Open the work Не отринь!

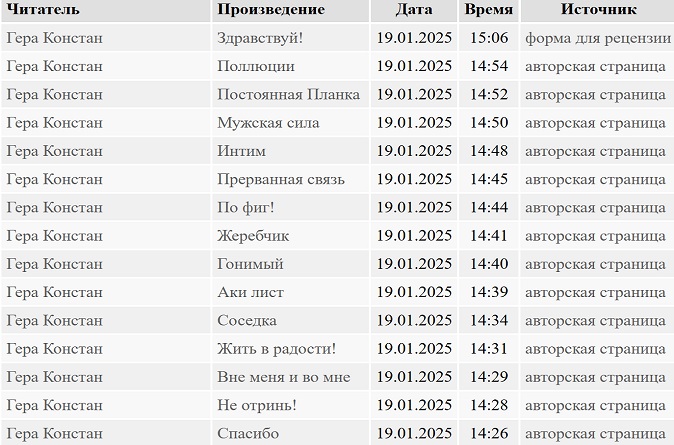click(257, 405)
